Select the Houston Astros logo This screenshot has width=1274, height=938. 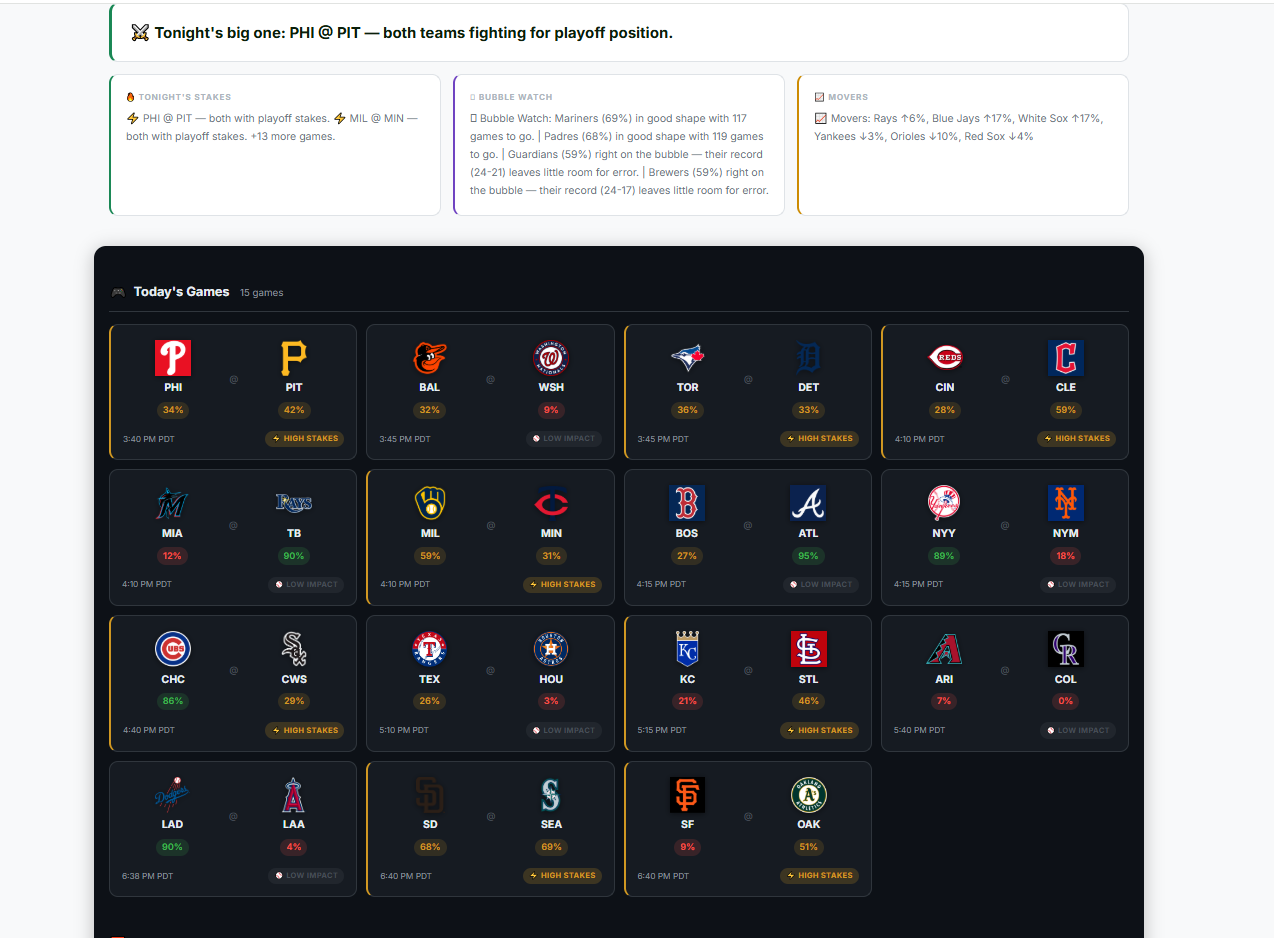[551, 650]
